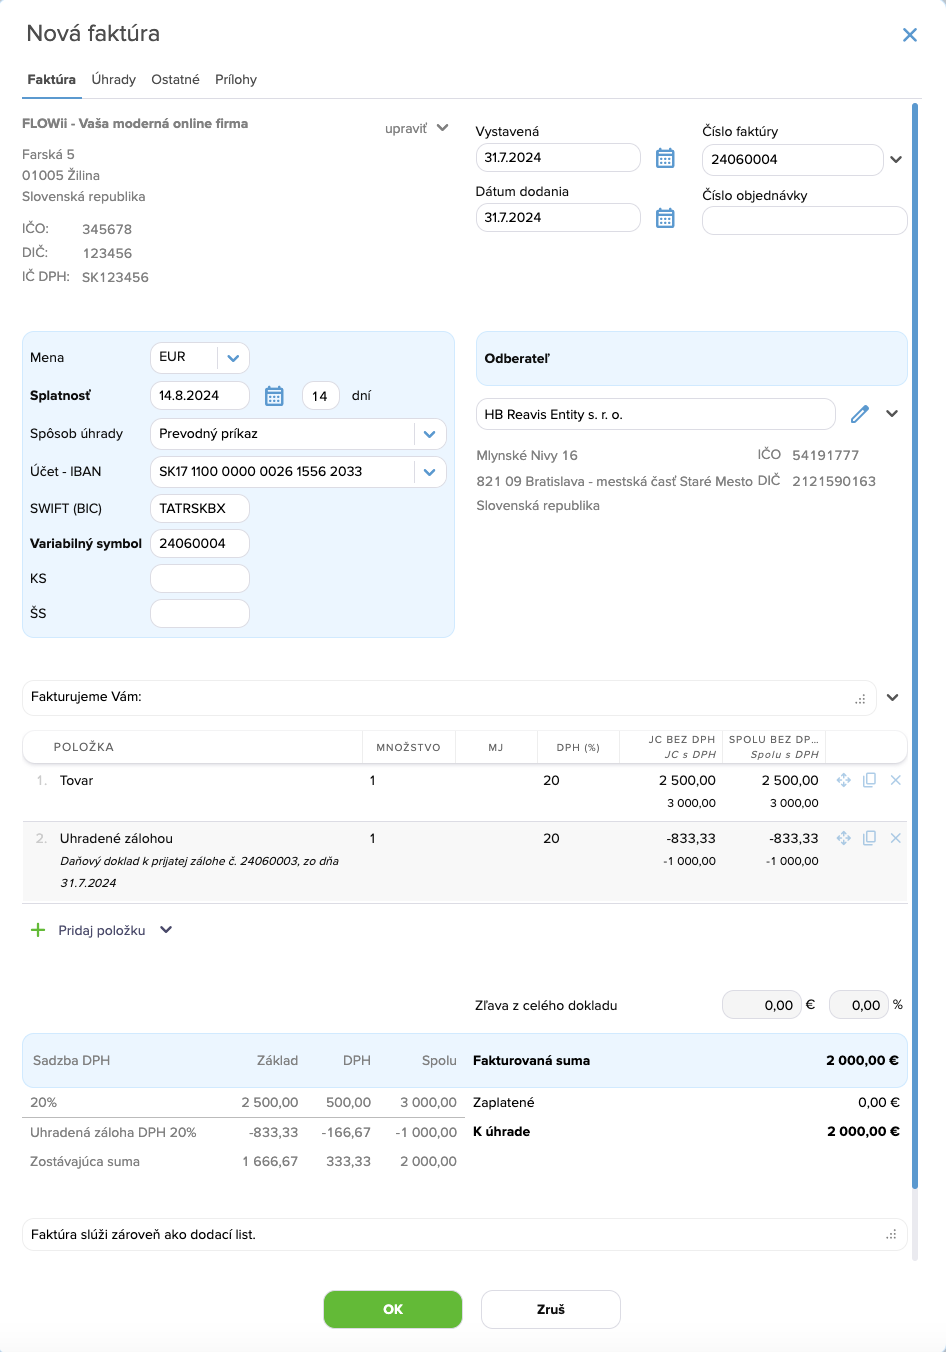This screenshot has width=946, height=1352.
Task: Grab the delivery note text resize handle
Action: pyautogui.click(x=891, y=1235)
